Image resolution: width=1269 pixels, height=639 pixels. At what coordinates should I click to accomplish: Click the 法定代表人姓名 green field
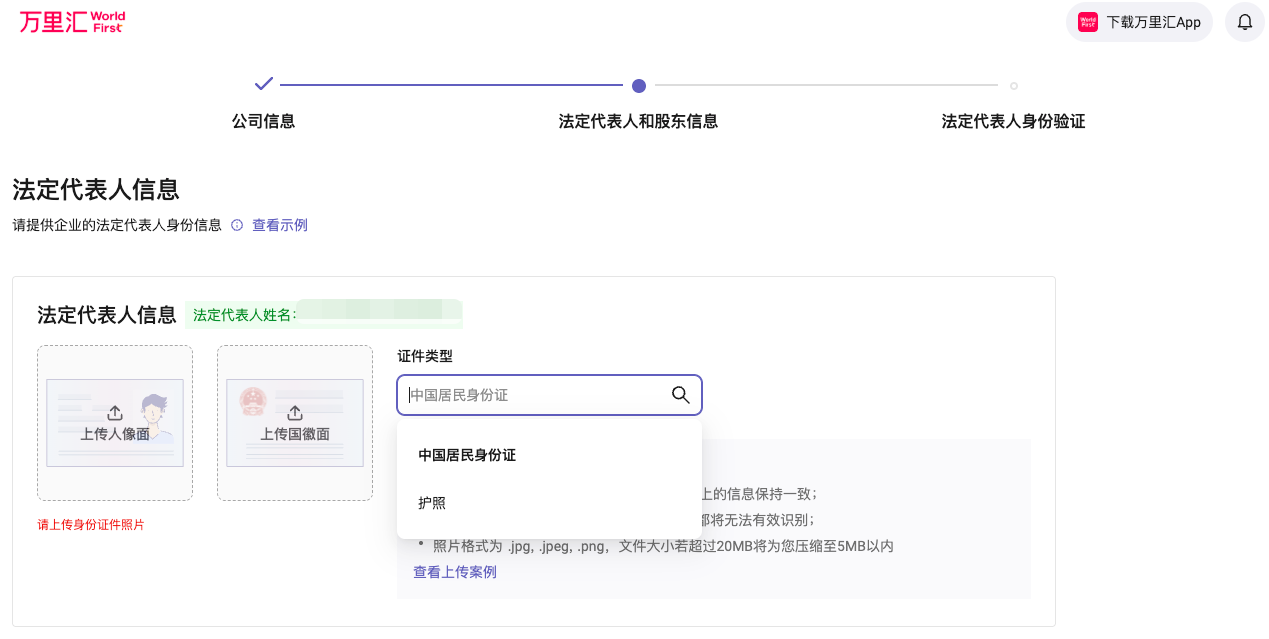pyautogui.click(x=324, y=315)
